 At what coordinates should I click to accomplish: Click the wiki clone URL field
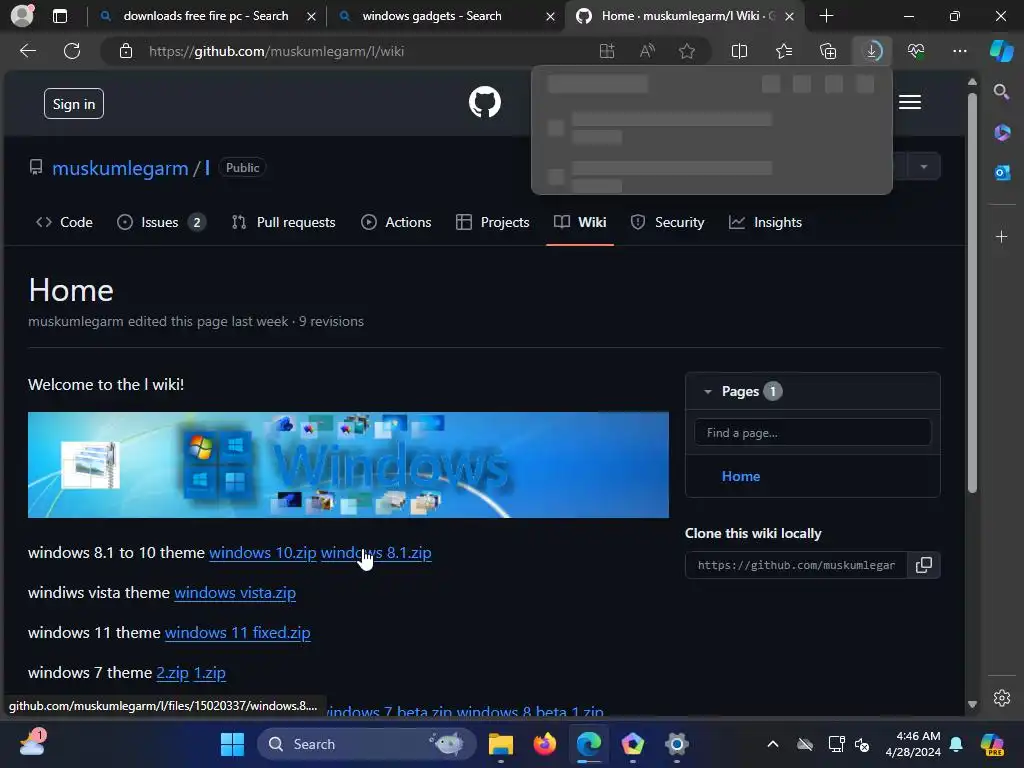tap(796, 565)
